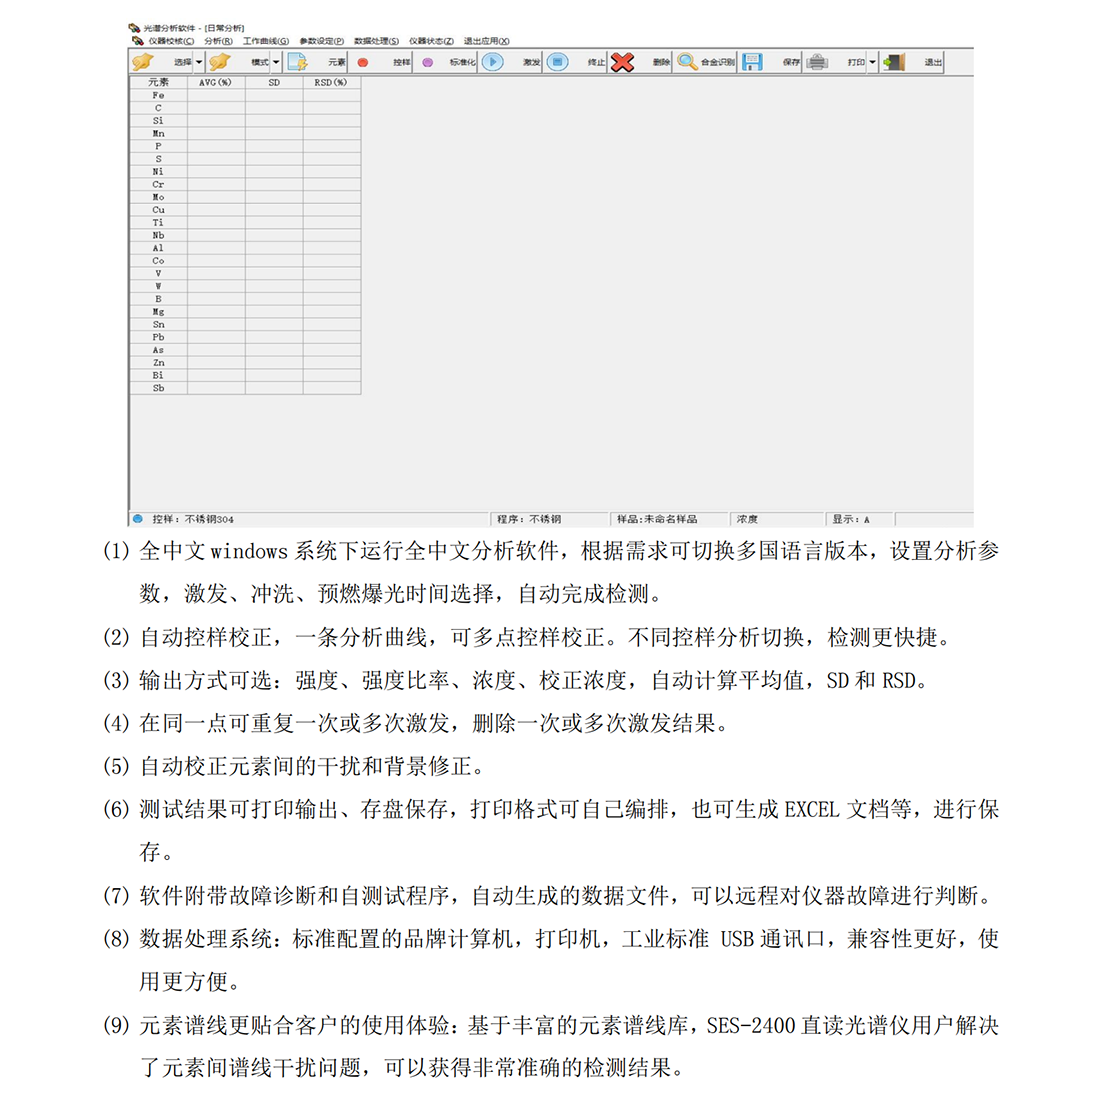Click the RSD(%) column header

(x=331, y=82)
